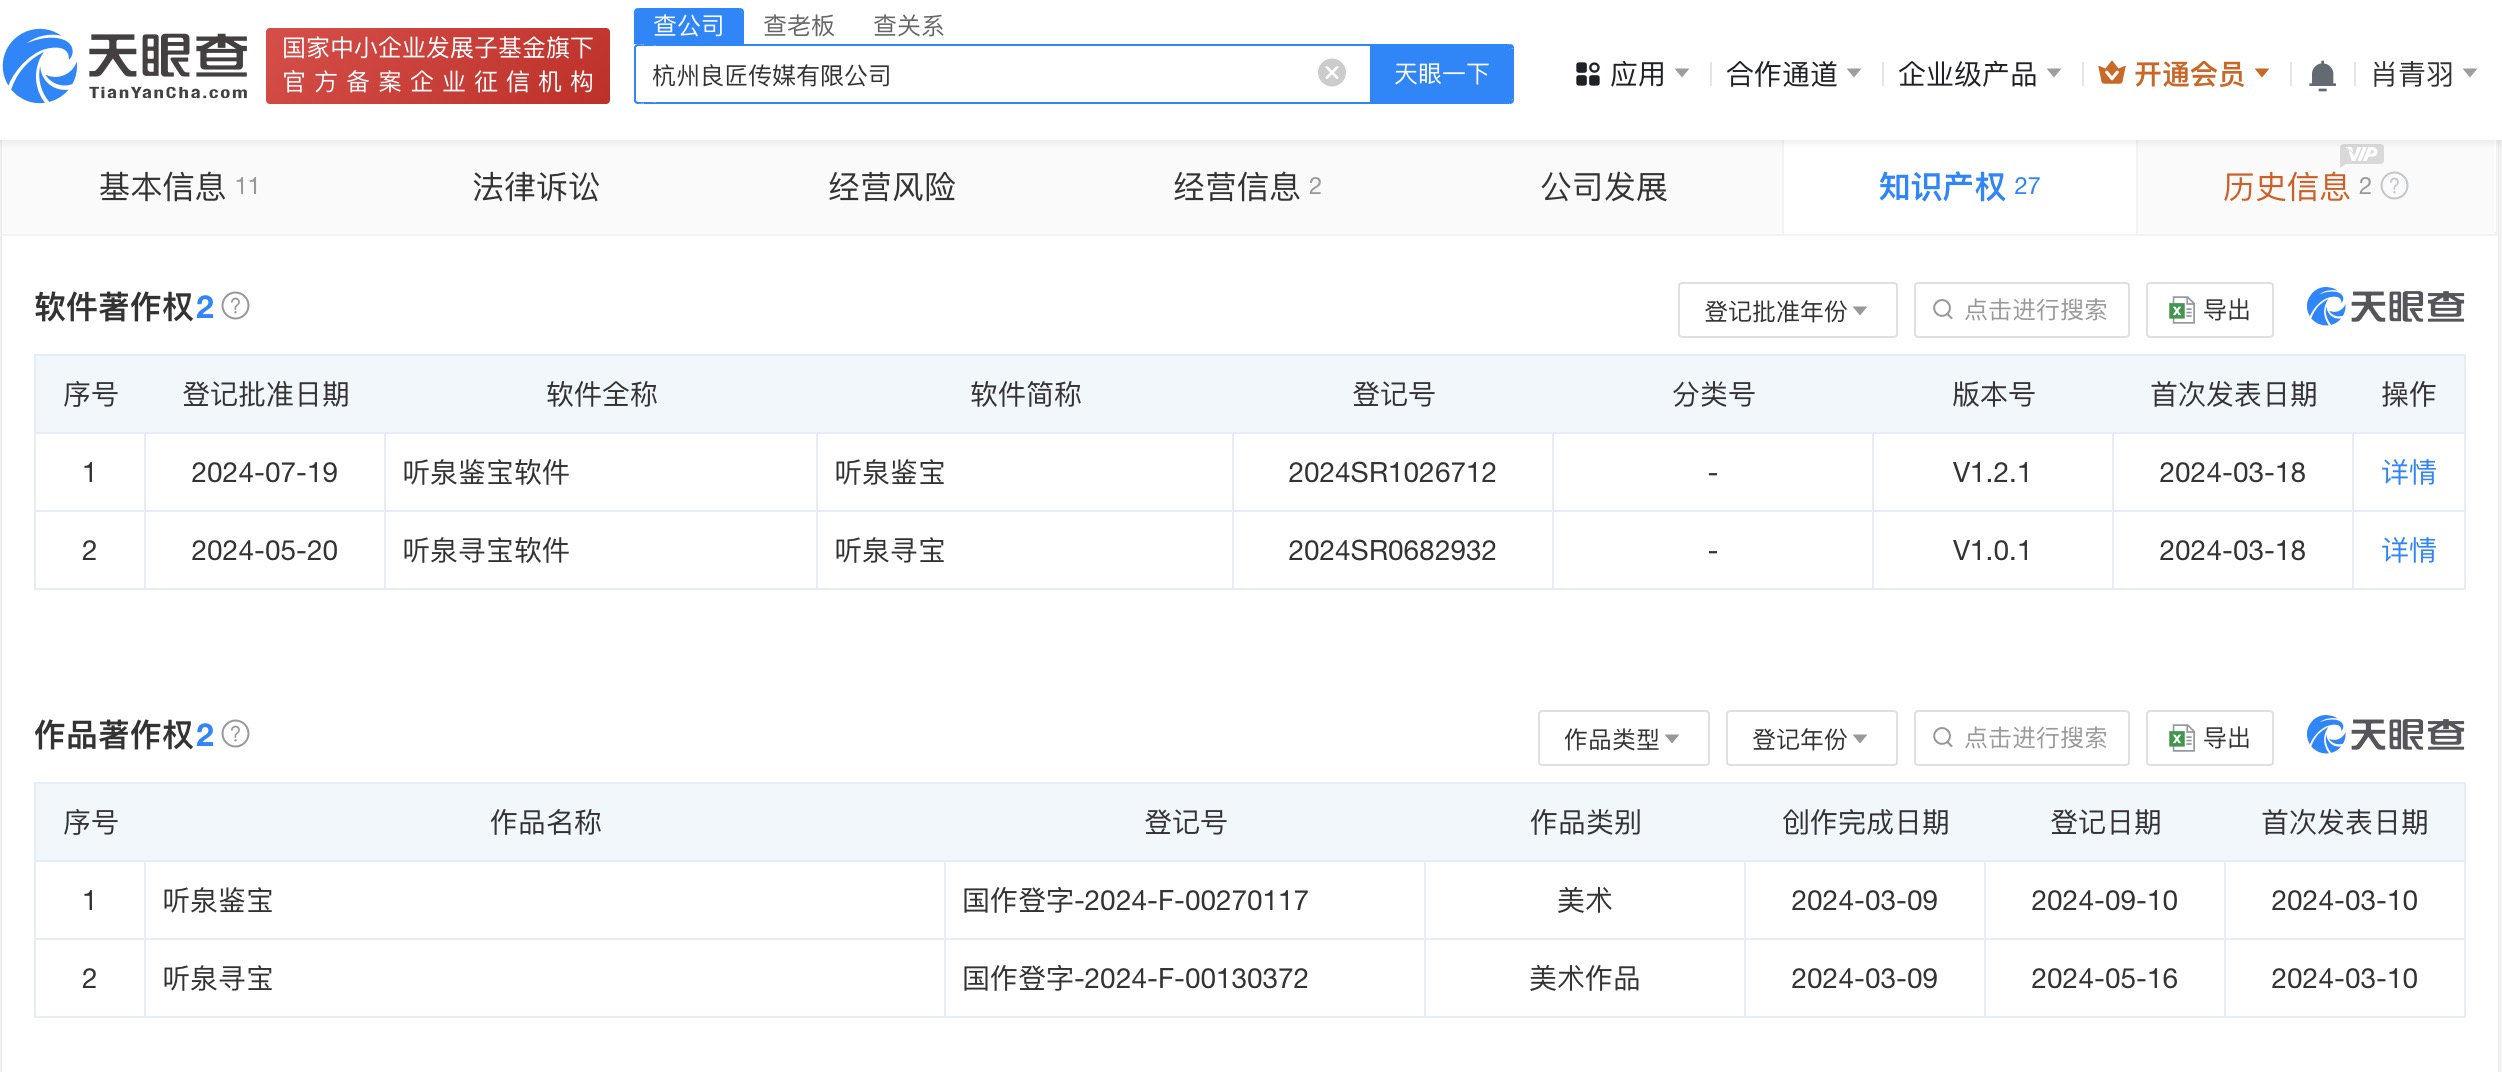The image size is (2502, 1072).
Task: Click Excel icon in software copyright 导出
Action: pos(2181,310)
